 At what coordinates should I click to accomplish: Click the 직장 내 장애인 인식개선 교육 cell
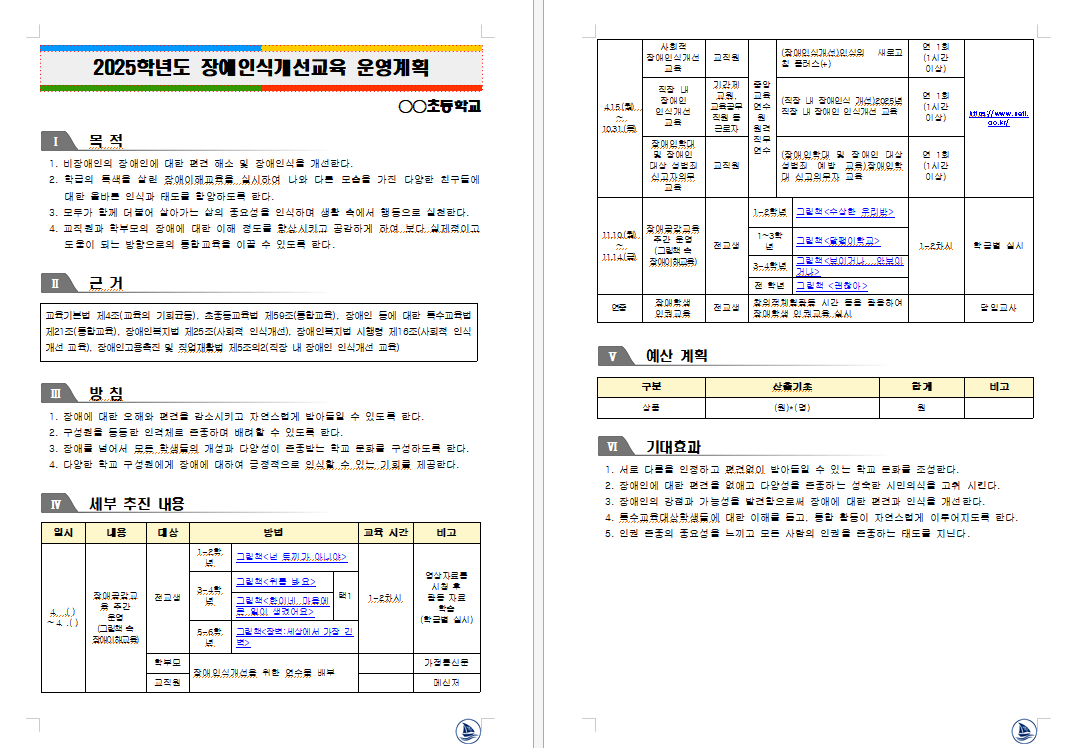[673, 106]
